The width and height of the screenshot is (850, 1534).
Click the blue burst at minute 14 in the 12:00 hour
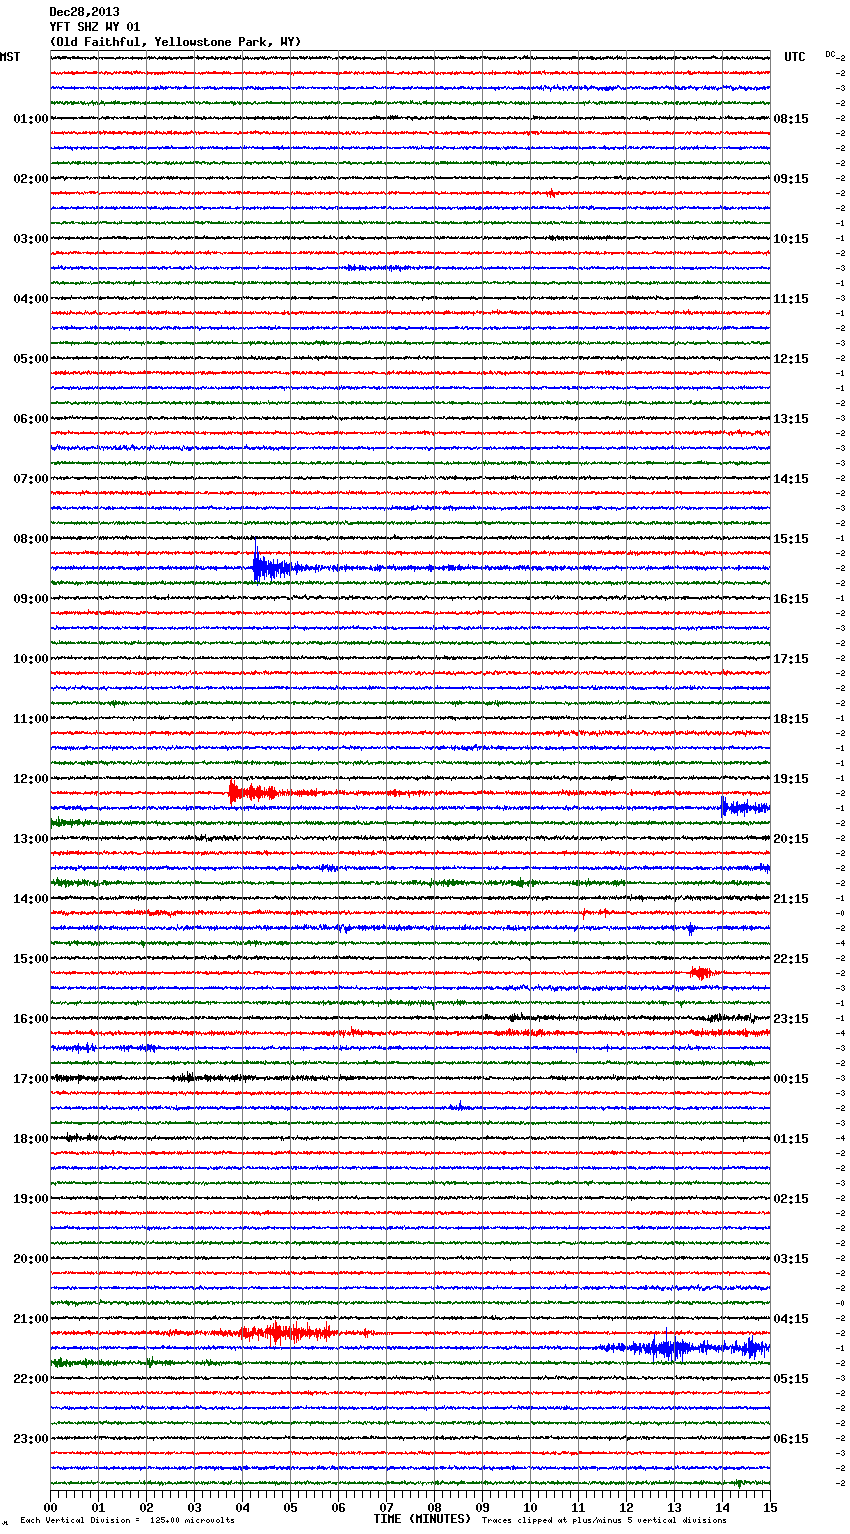point(744,807)
